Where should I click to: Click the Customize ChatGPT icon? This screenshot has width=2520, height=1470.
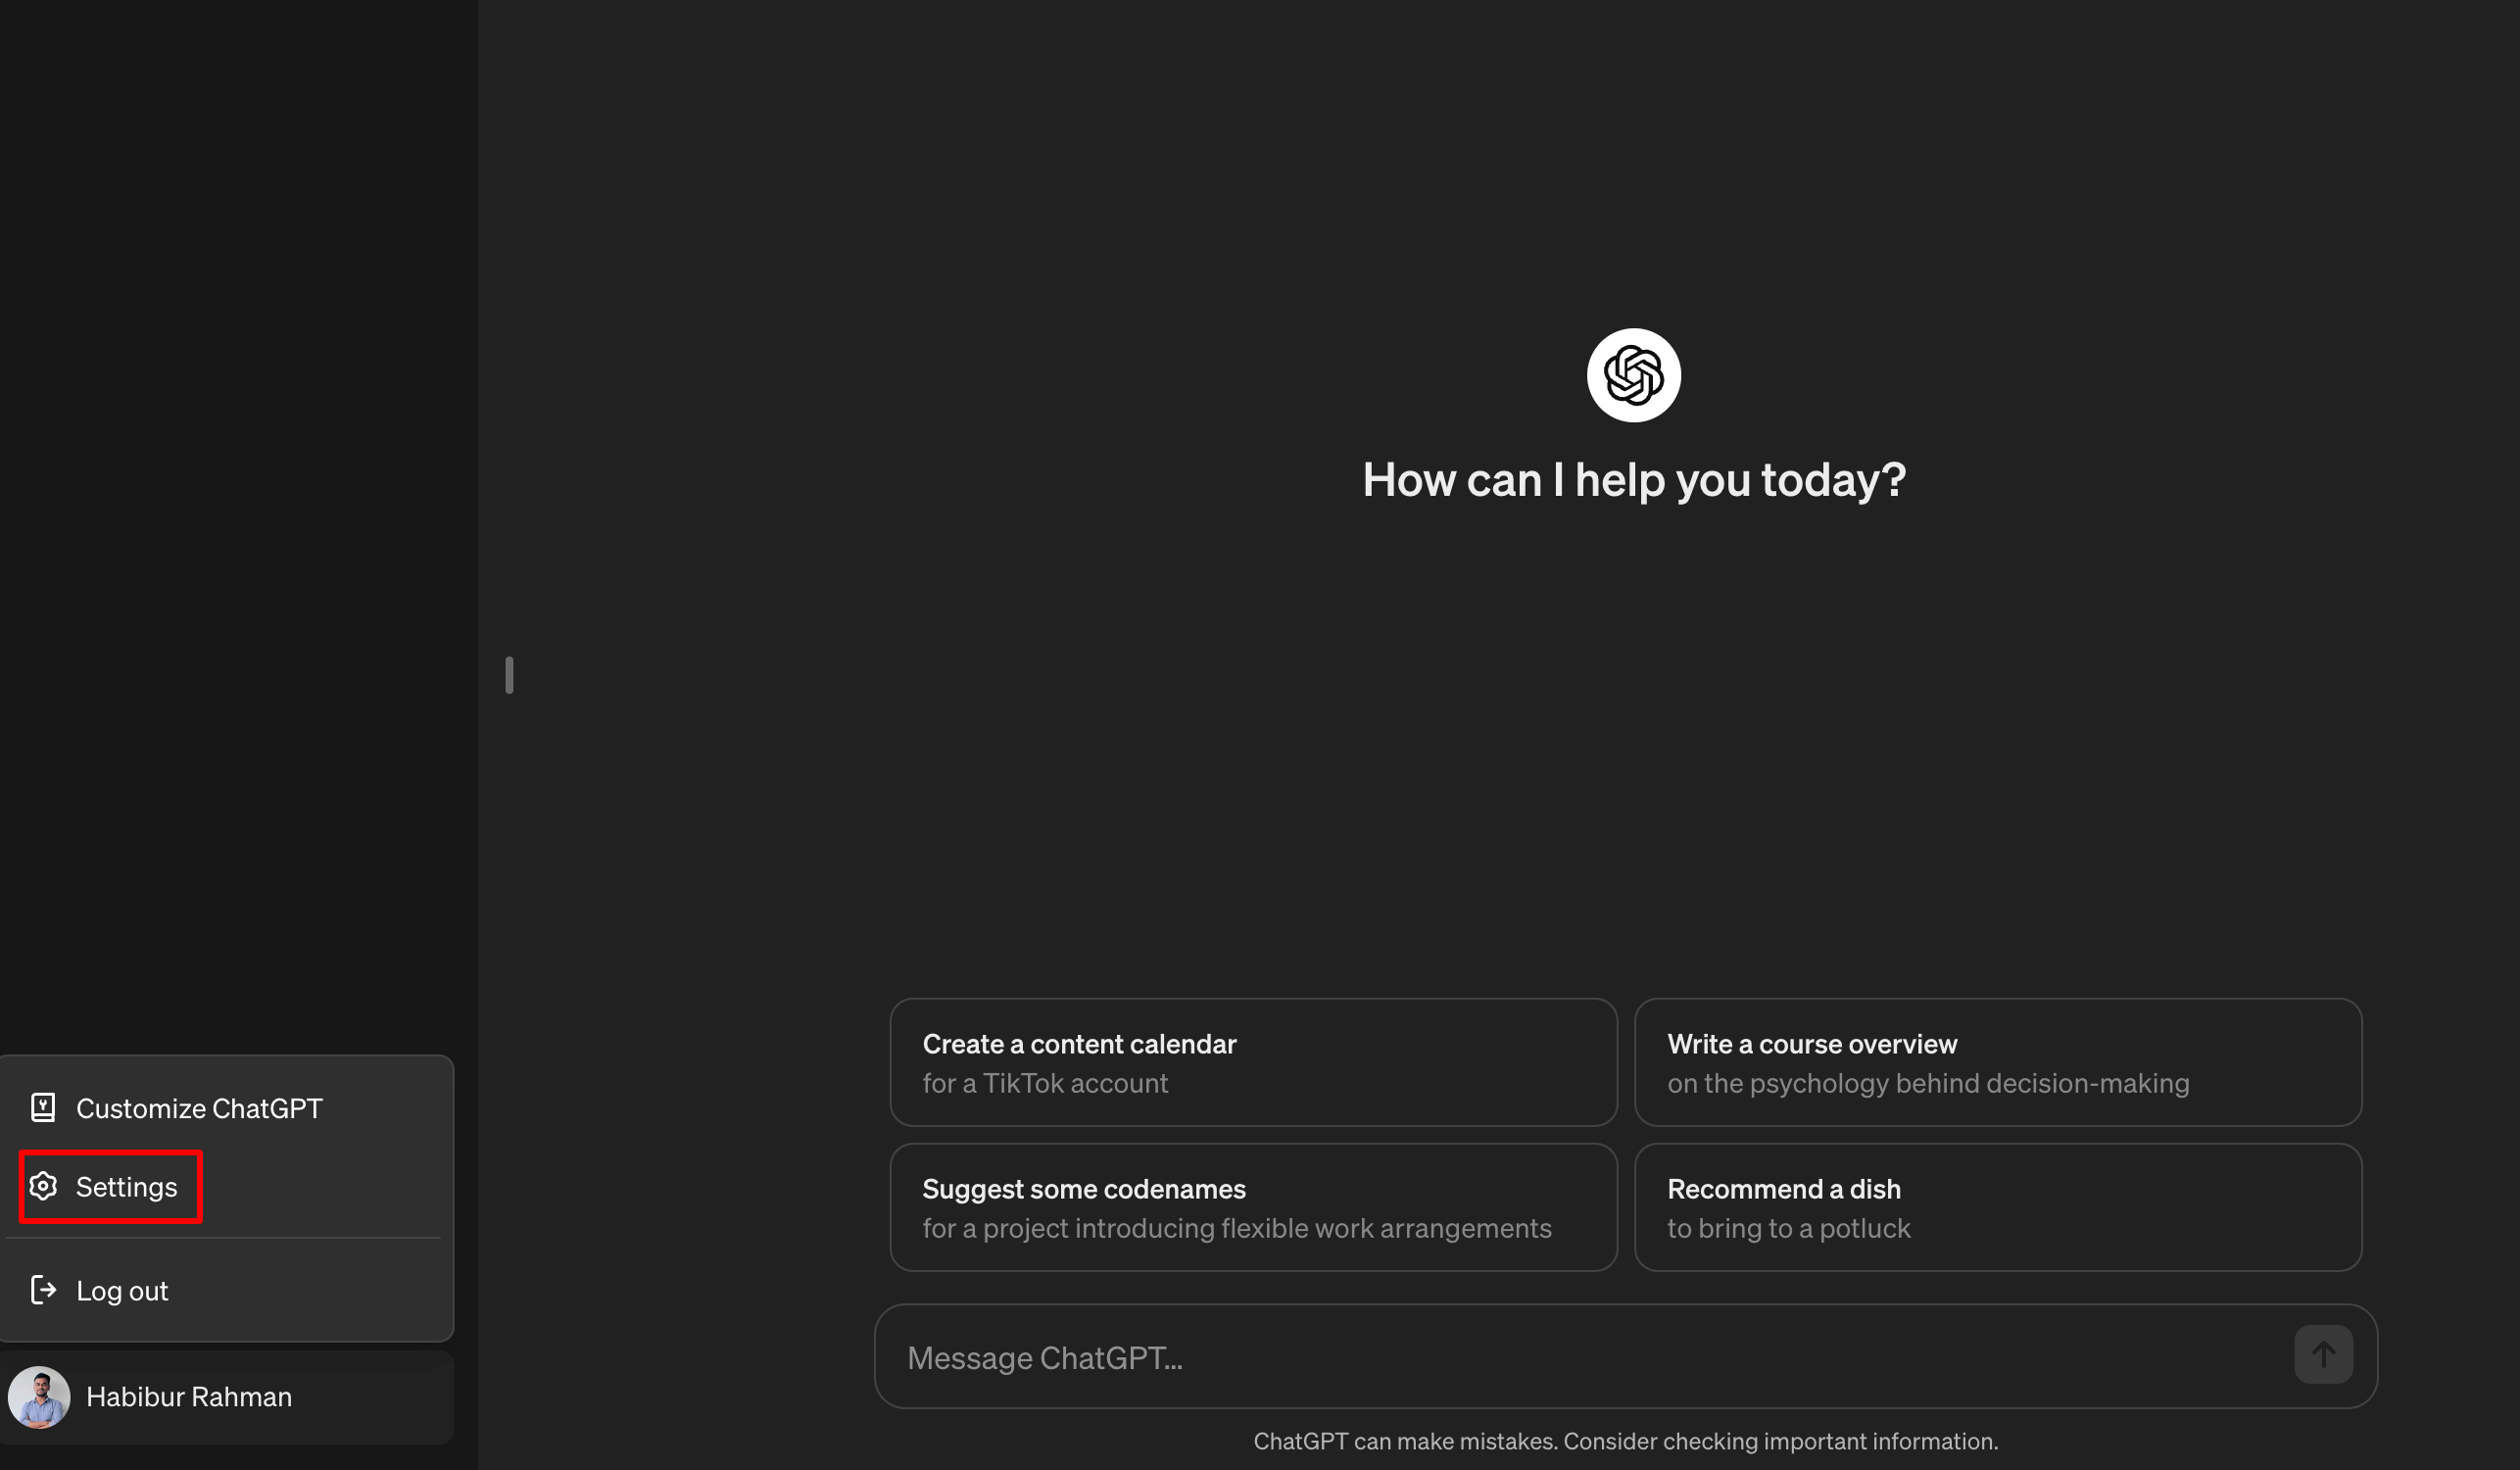(x=42, y=1106)
